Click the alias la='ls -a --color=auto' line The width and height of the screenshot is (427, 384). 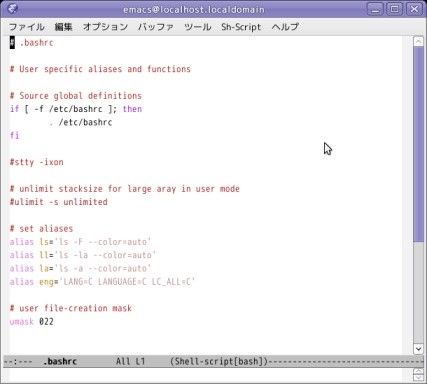pos(80,269)
